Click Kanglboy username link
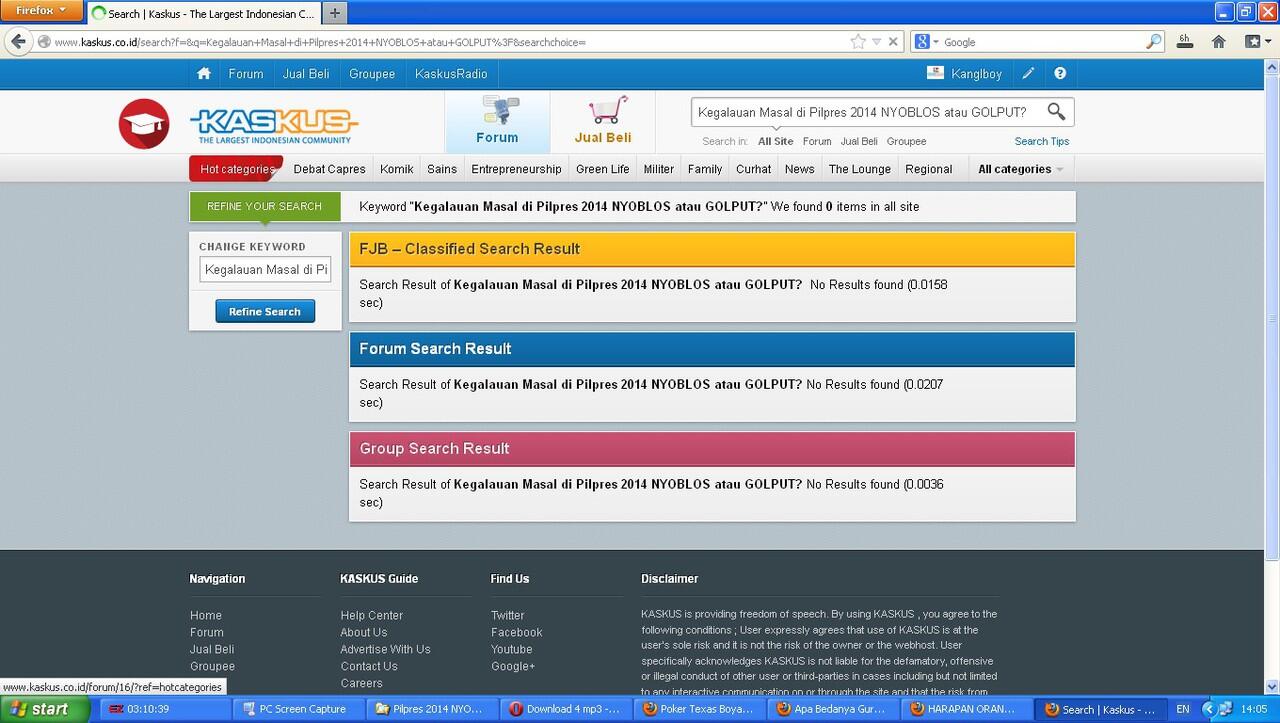 [976, 73]
